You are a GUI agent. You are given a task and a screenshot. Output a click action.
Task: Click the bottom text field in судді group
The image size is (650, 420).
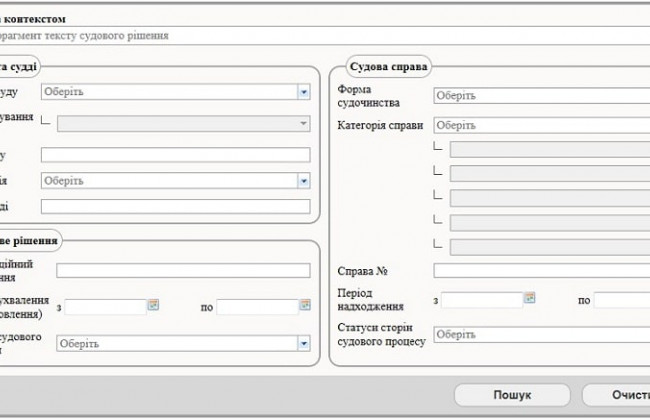click(x=175, y=206)
